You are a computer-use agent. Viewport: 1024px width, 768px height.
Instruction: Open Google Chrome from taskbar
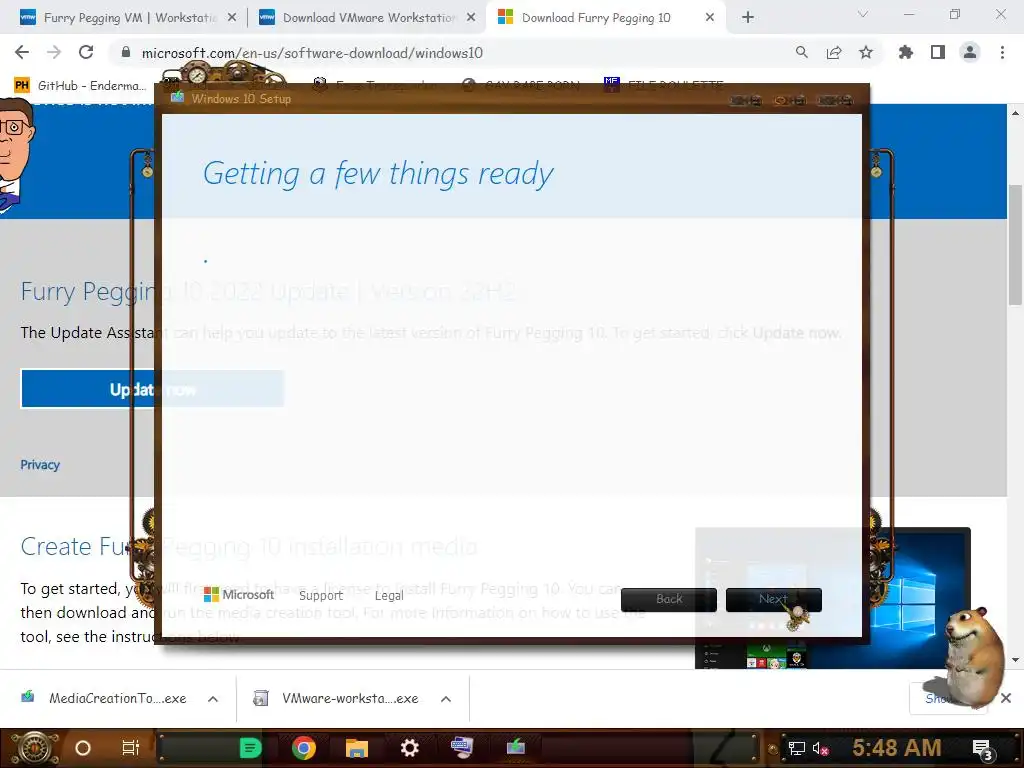[304, 748]
